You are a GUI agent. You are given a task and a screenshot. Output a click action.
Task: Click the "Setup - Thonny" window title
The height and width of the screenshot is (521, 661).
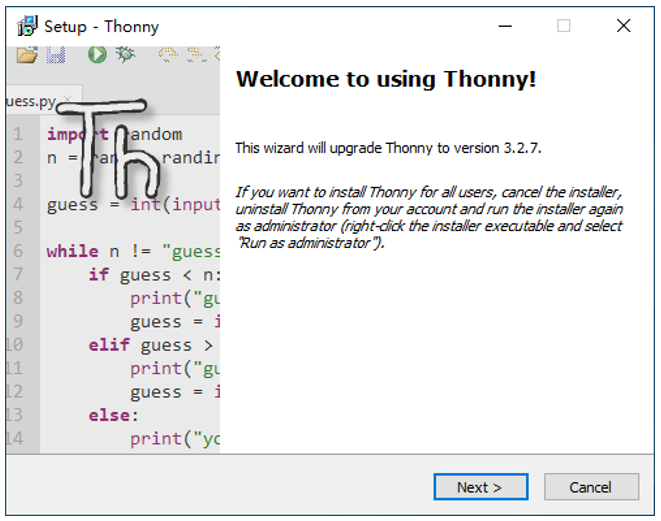point(102,27)
